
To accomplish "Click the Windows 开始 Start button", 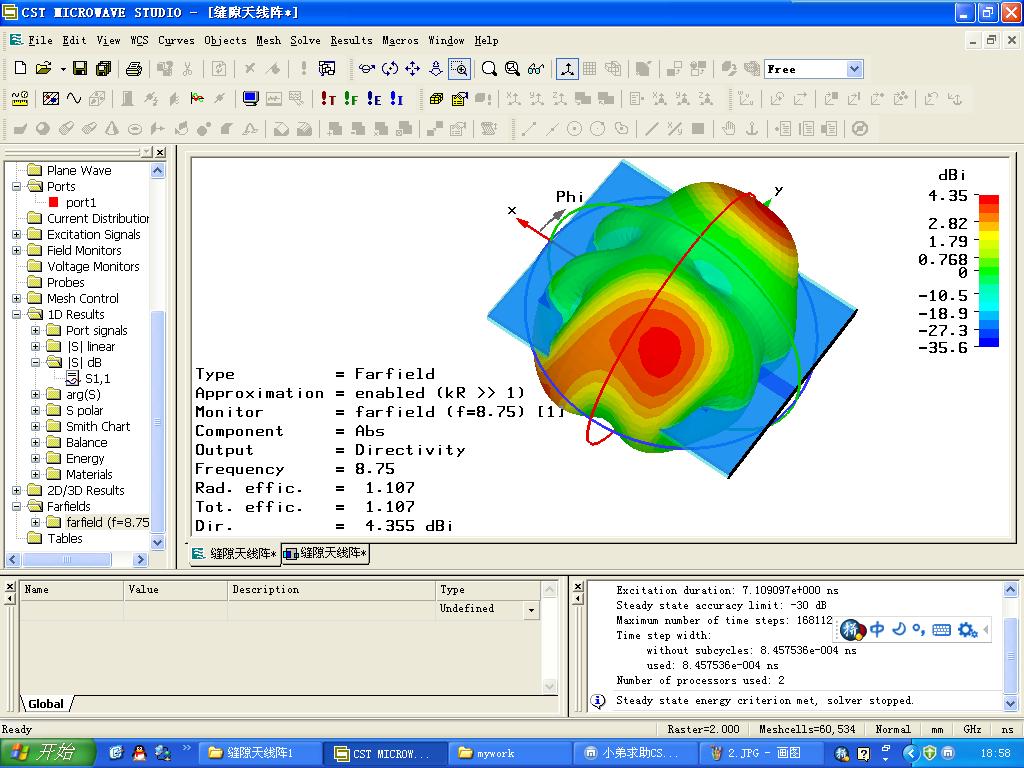I will 48,753.
